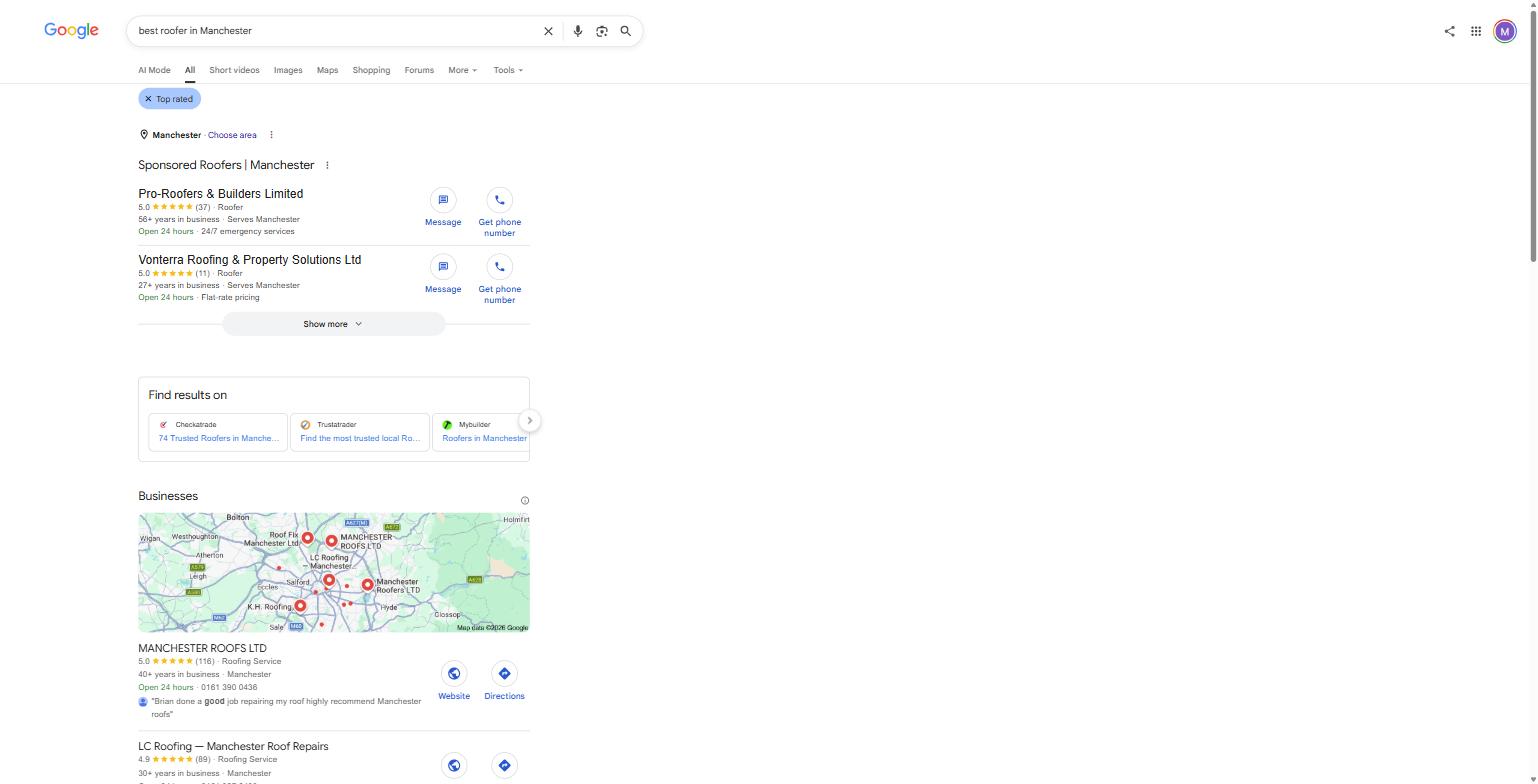The height and width of the screenshot is (784, 1538).
Task: Expand the More dropdown
Action: click(462, 70)
